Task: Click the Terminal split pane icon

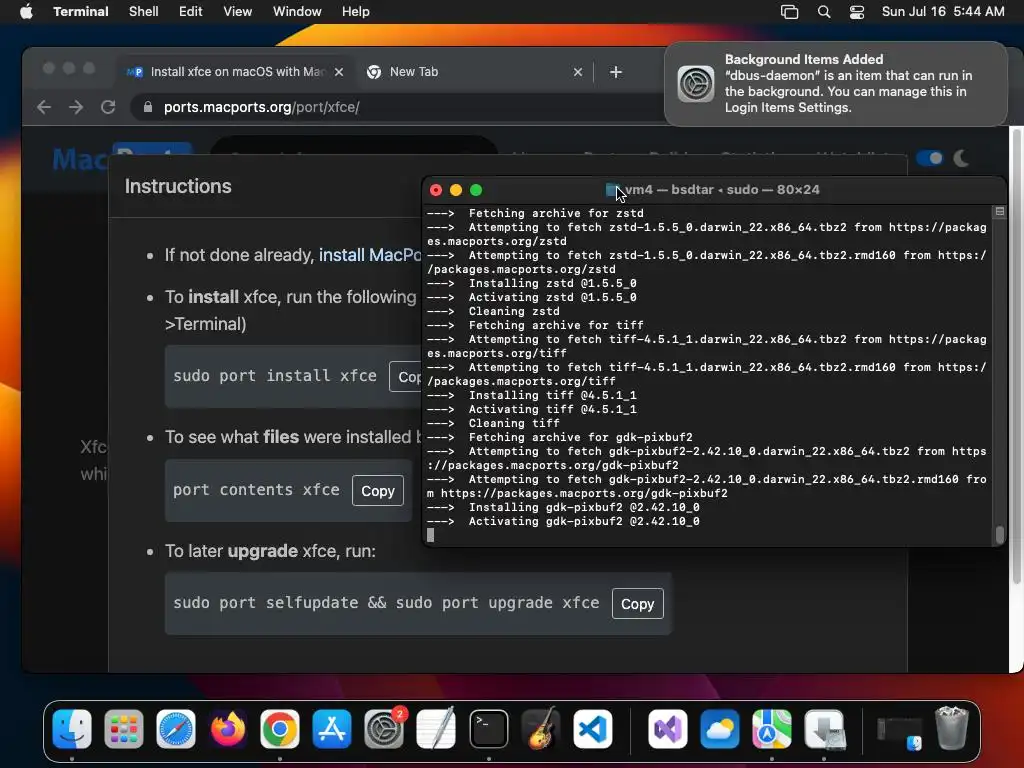Action: click(x=999, y=212)
